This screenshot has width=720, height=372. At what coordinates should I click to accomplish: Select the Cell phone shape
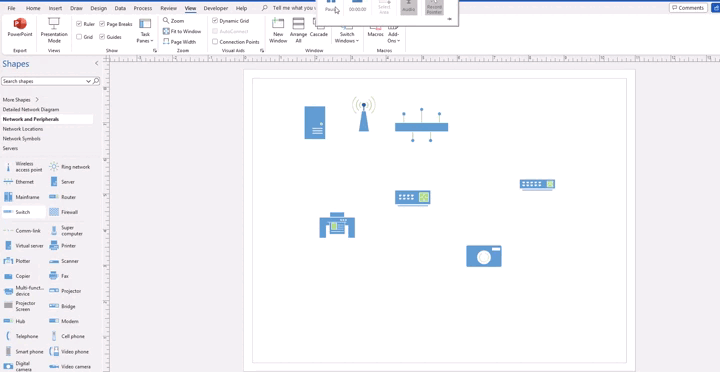point(67,336)
